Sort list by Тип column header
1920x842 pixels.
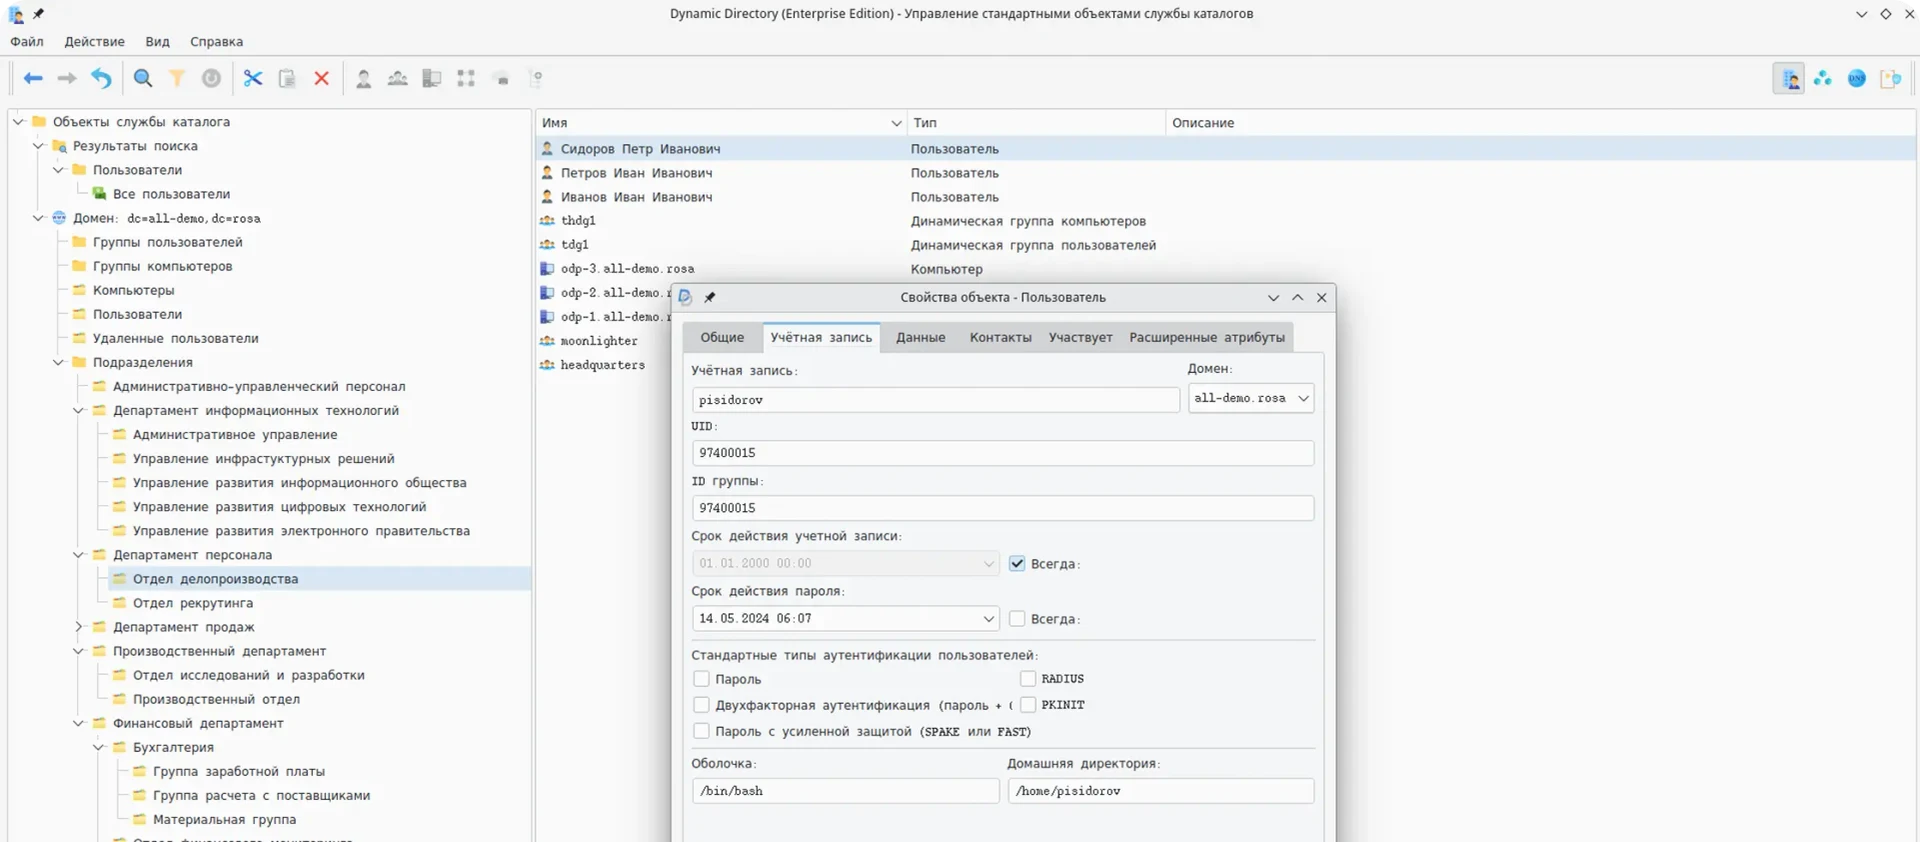(x=1036, y=123)
